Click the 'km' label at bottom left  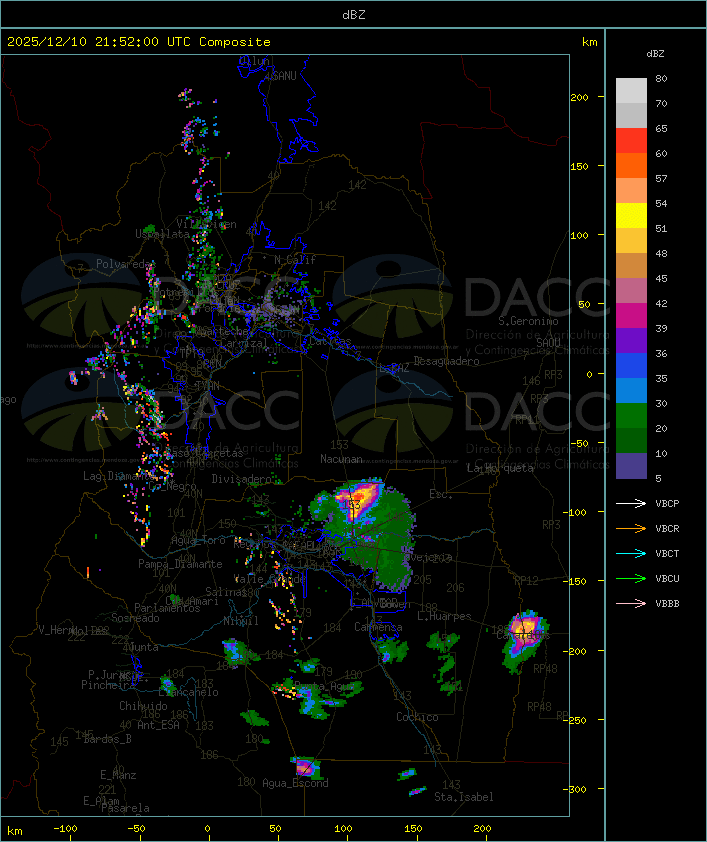pyautogui.click(x=14, y=831)
